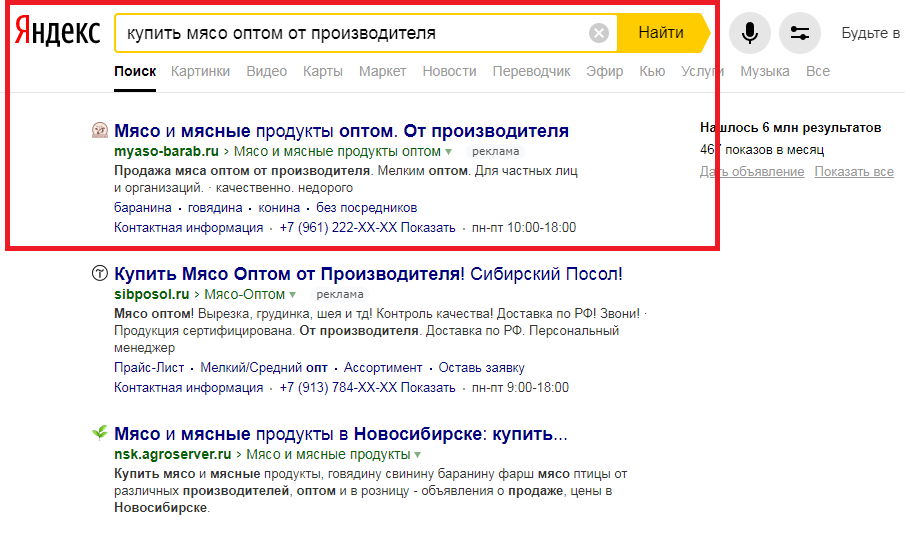Click the конина quick link
The height and width of the screenshot is (539, 905).
point(279,208)
